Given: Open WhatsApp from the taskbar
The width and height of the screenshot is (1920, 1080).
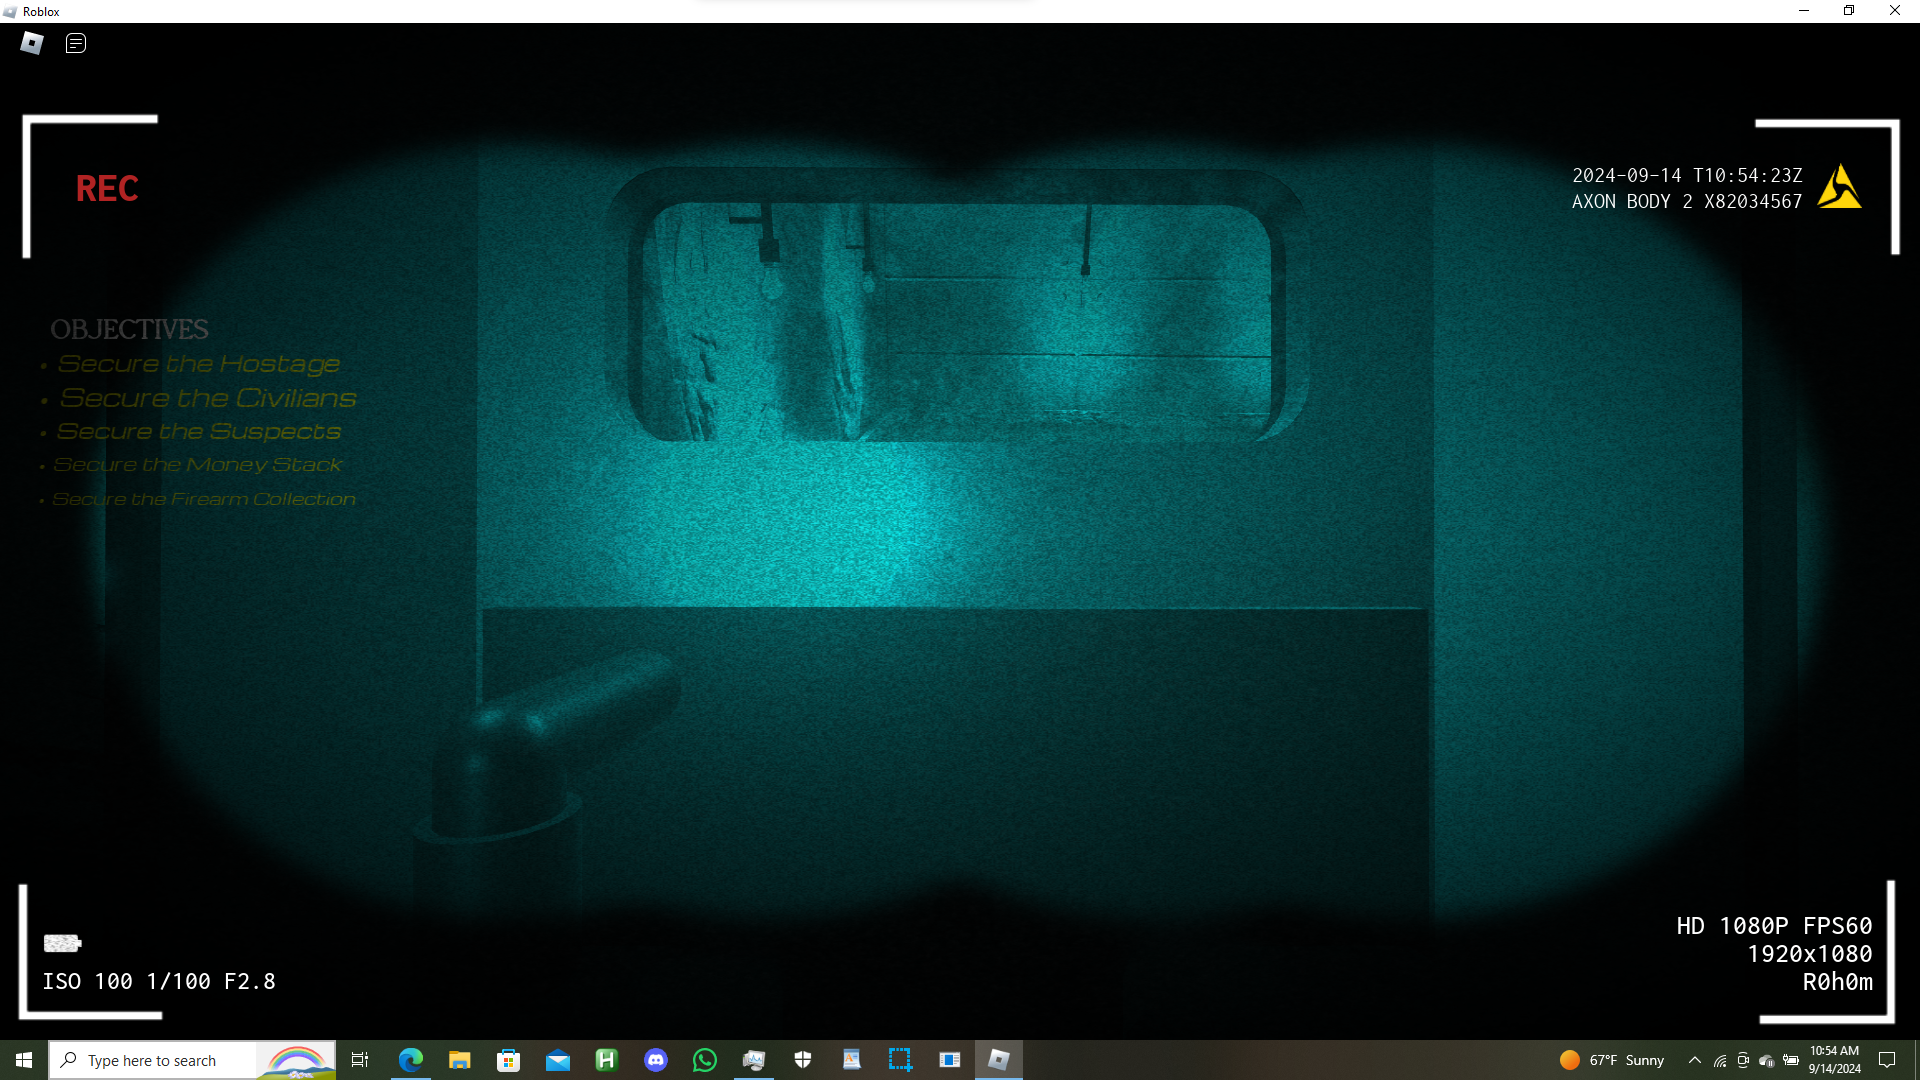Looking at the screenshot, I should (x=704, y=1060).
